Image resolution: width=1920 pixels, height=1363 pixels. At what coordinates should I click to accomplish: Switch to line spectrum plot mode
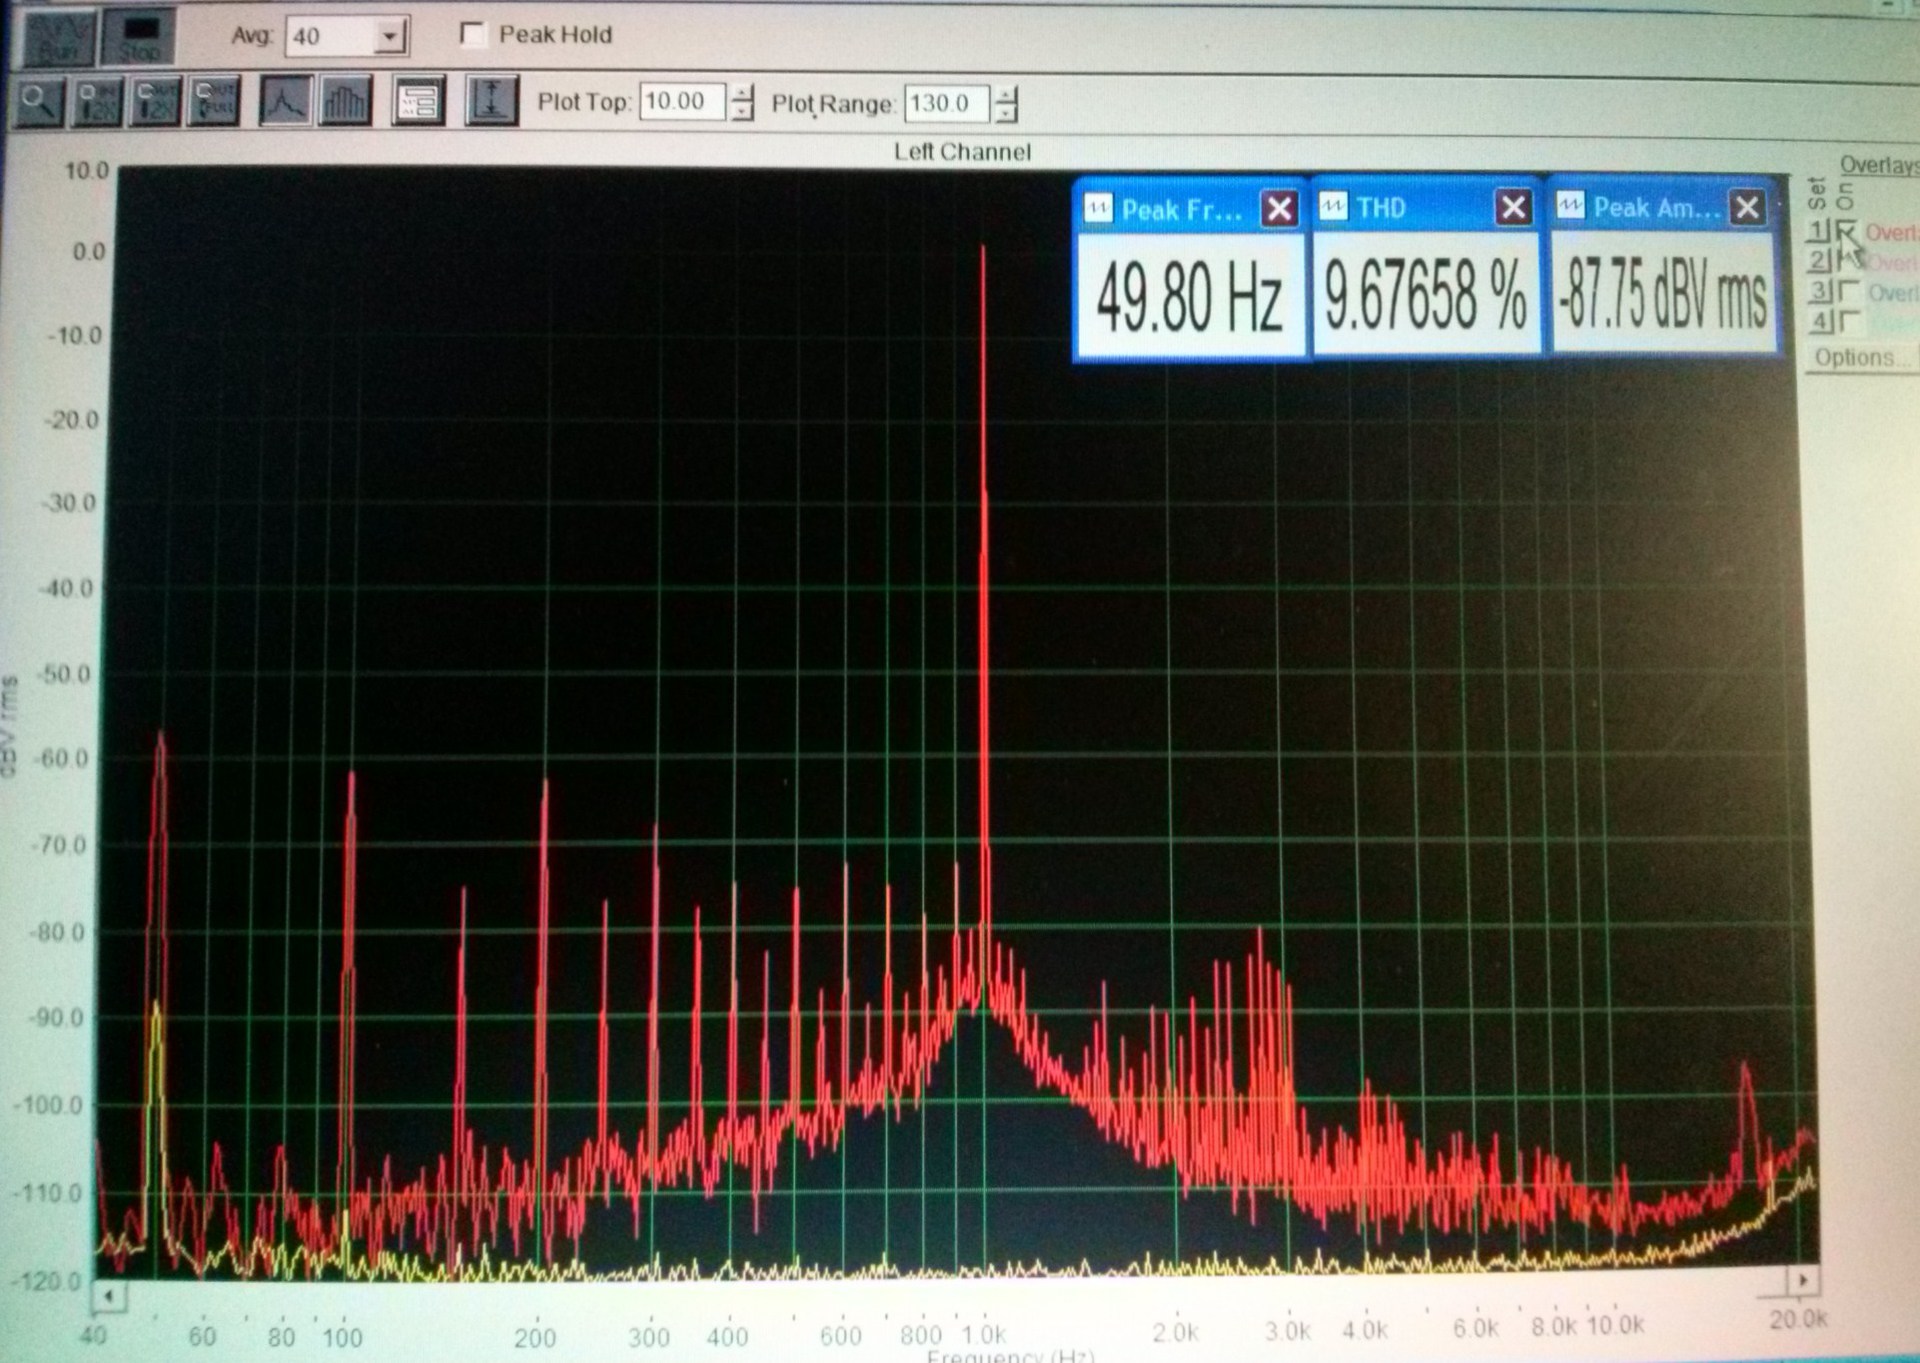[x=285, y=101]
